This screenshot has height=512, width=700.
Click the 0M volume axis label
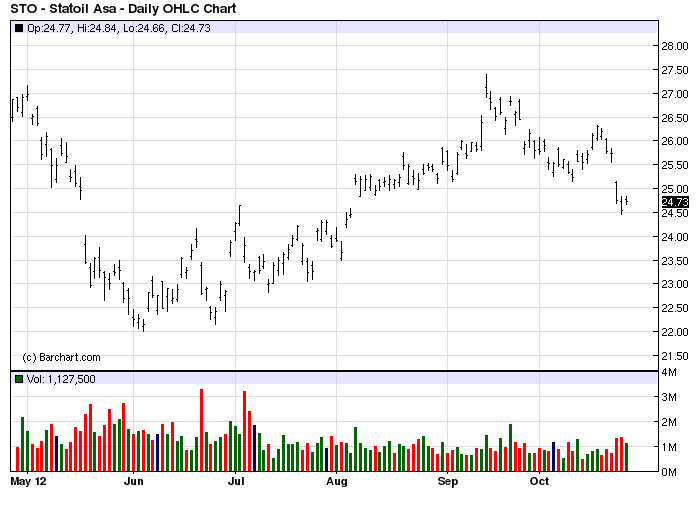(x=669, y=472)
